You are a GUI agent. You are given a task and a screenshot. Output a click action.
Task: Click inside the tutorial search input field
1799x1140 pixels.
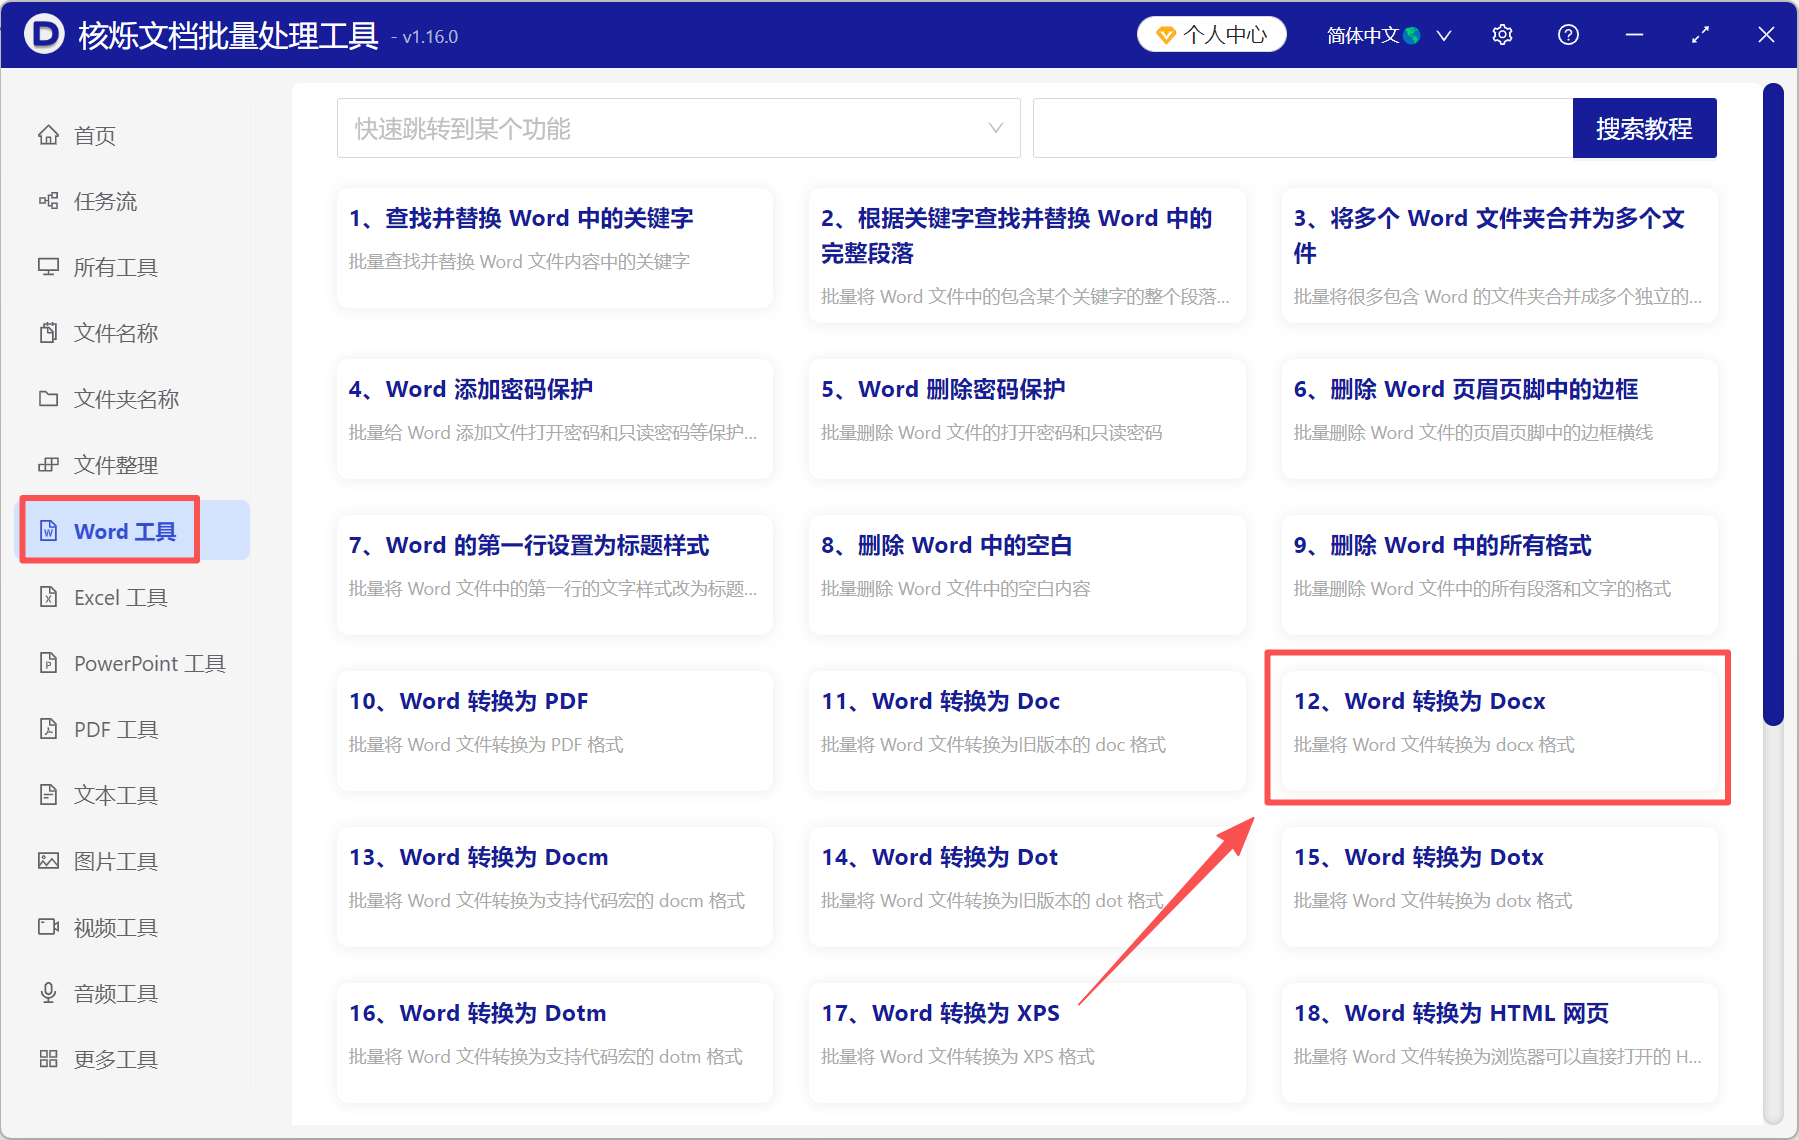click(1300, 128)
